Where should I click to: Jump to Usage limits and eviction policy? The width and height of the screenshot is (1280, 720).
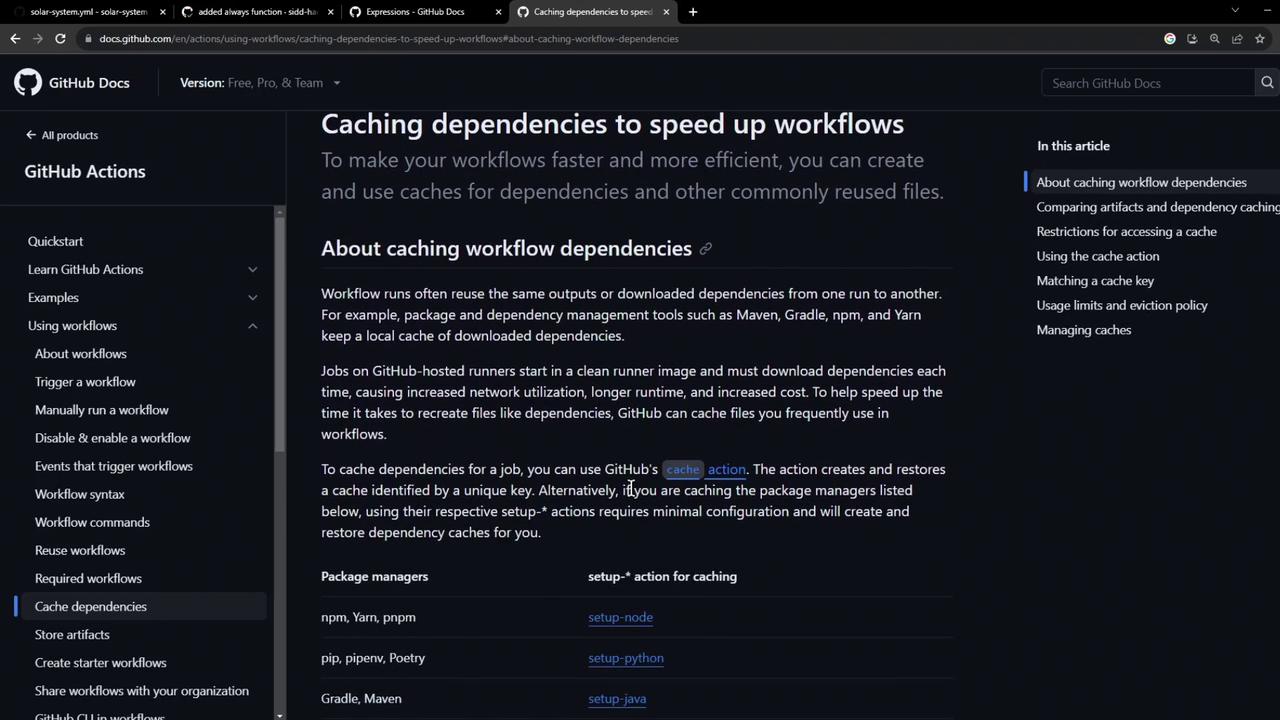(x=1122, y=305)
